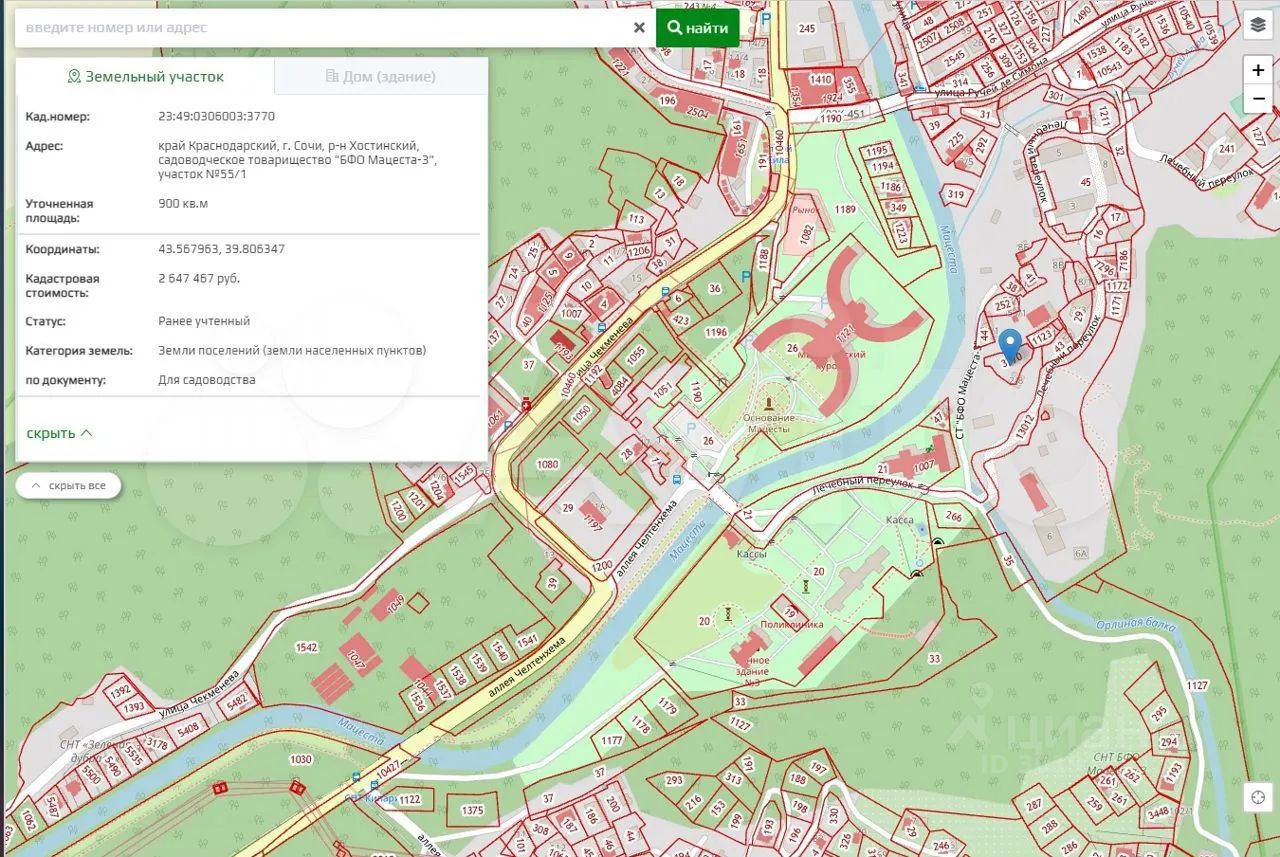Screen dimensions: 1280x857
Task: Select parcel 1410 on the map
Action: coord(821,79)
